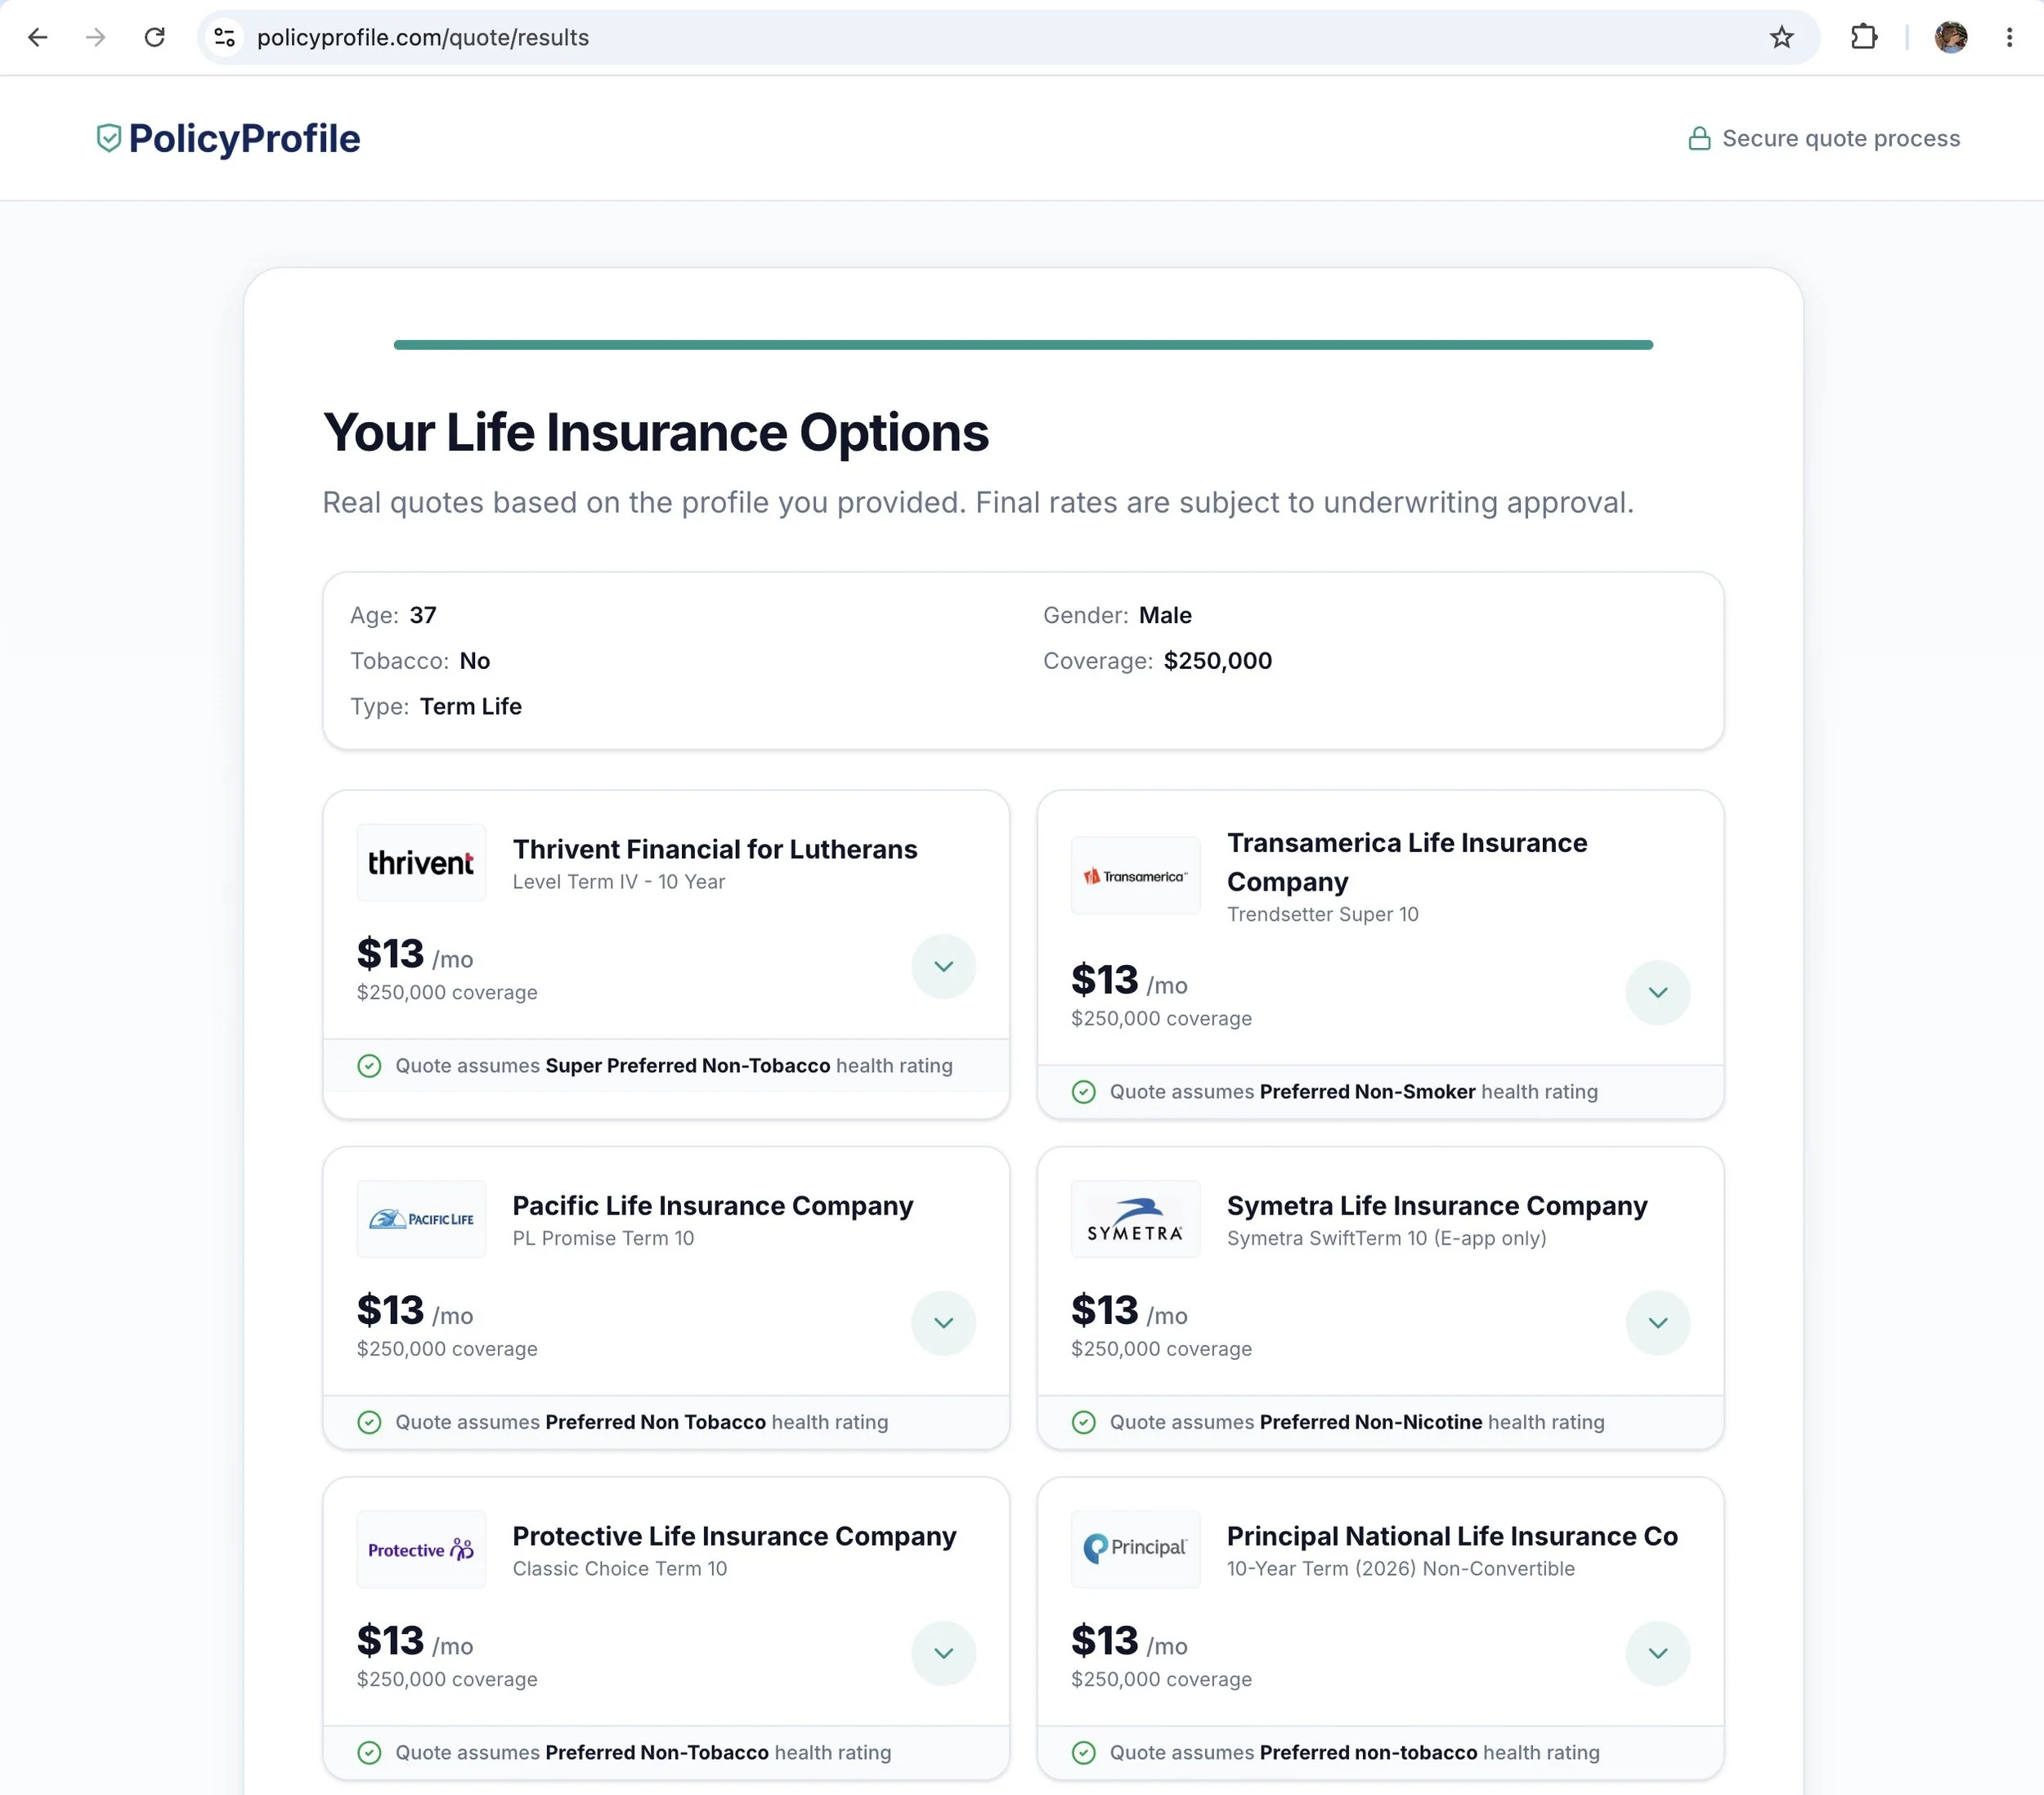Click the check icon on Pacific Life health rating
Viewport: 2044px width, 1795px height.
point(369,1422)
